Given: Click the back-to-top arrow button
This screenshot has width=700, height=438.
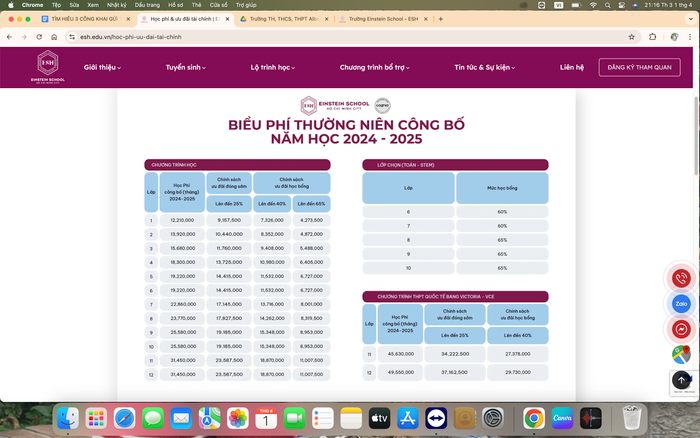Looking at the screenshot, I should [681, 380].
